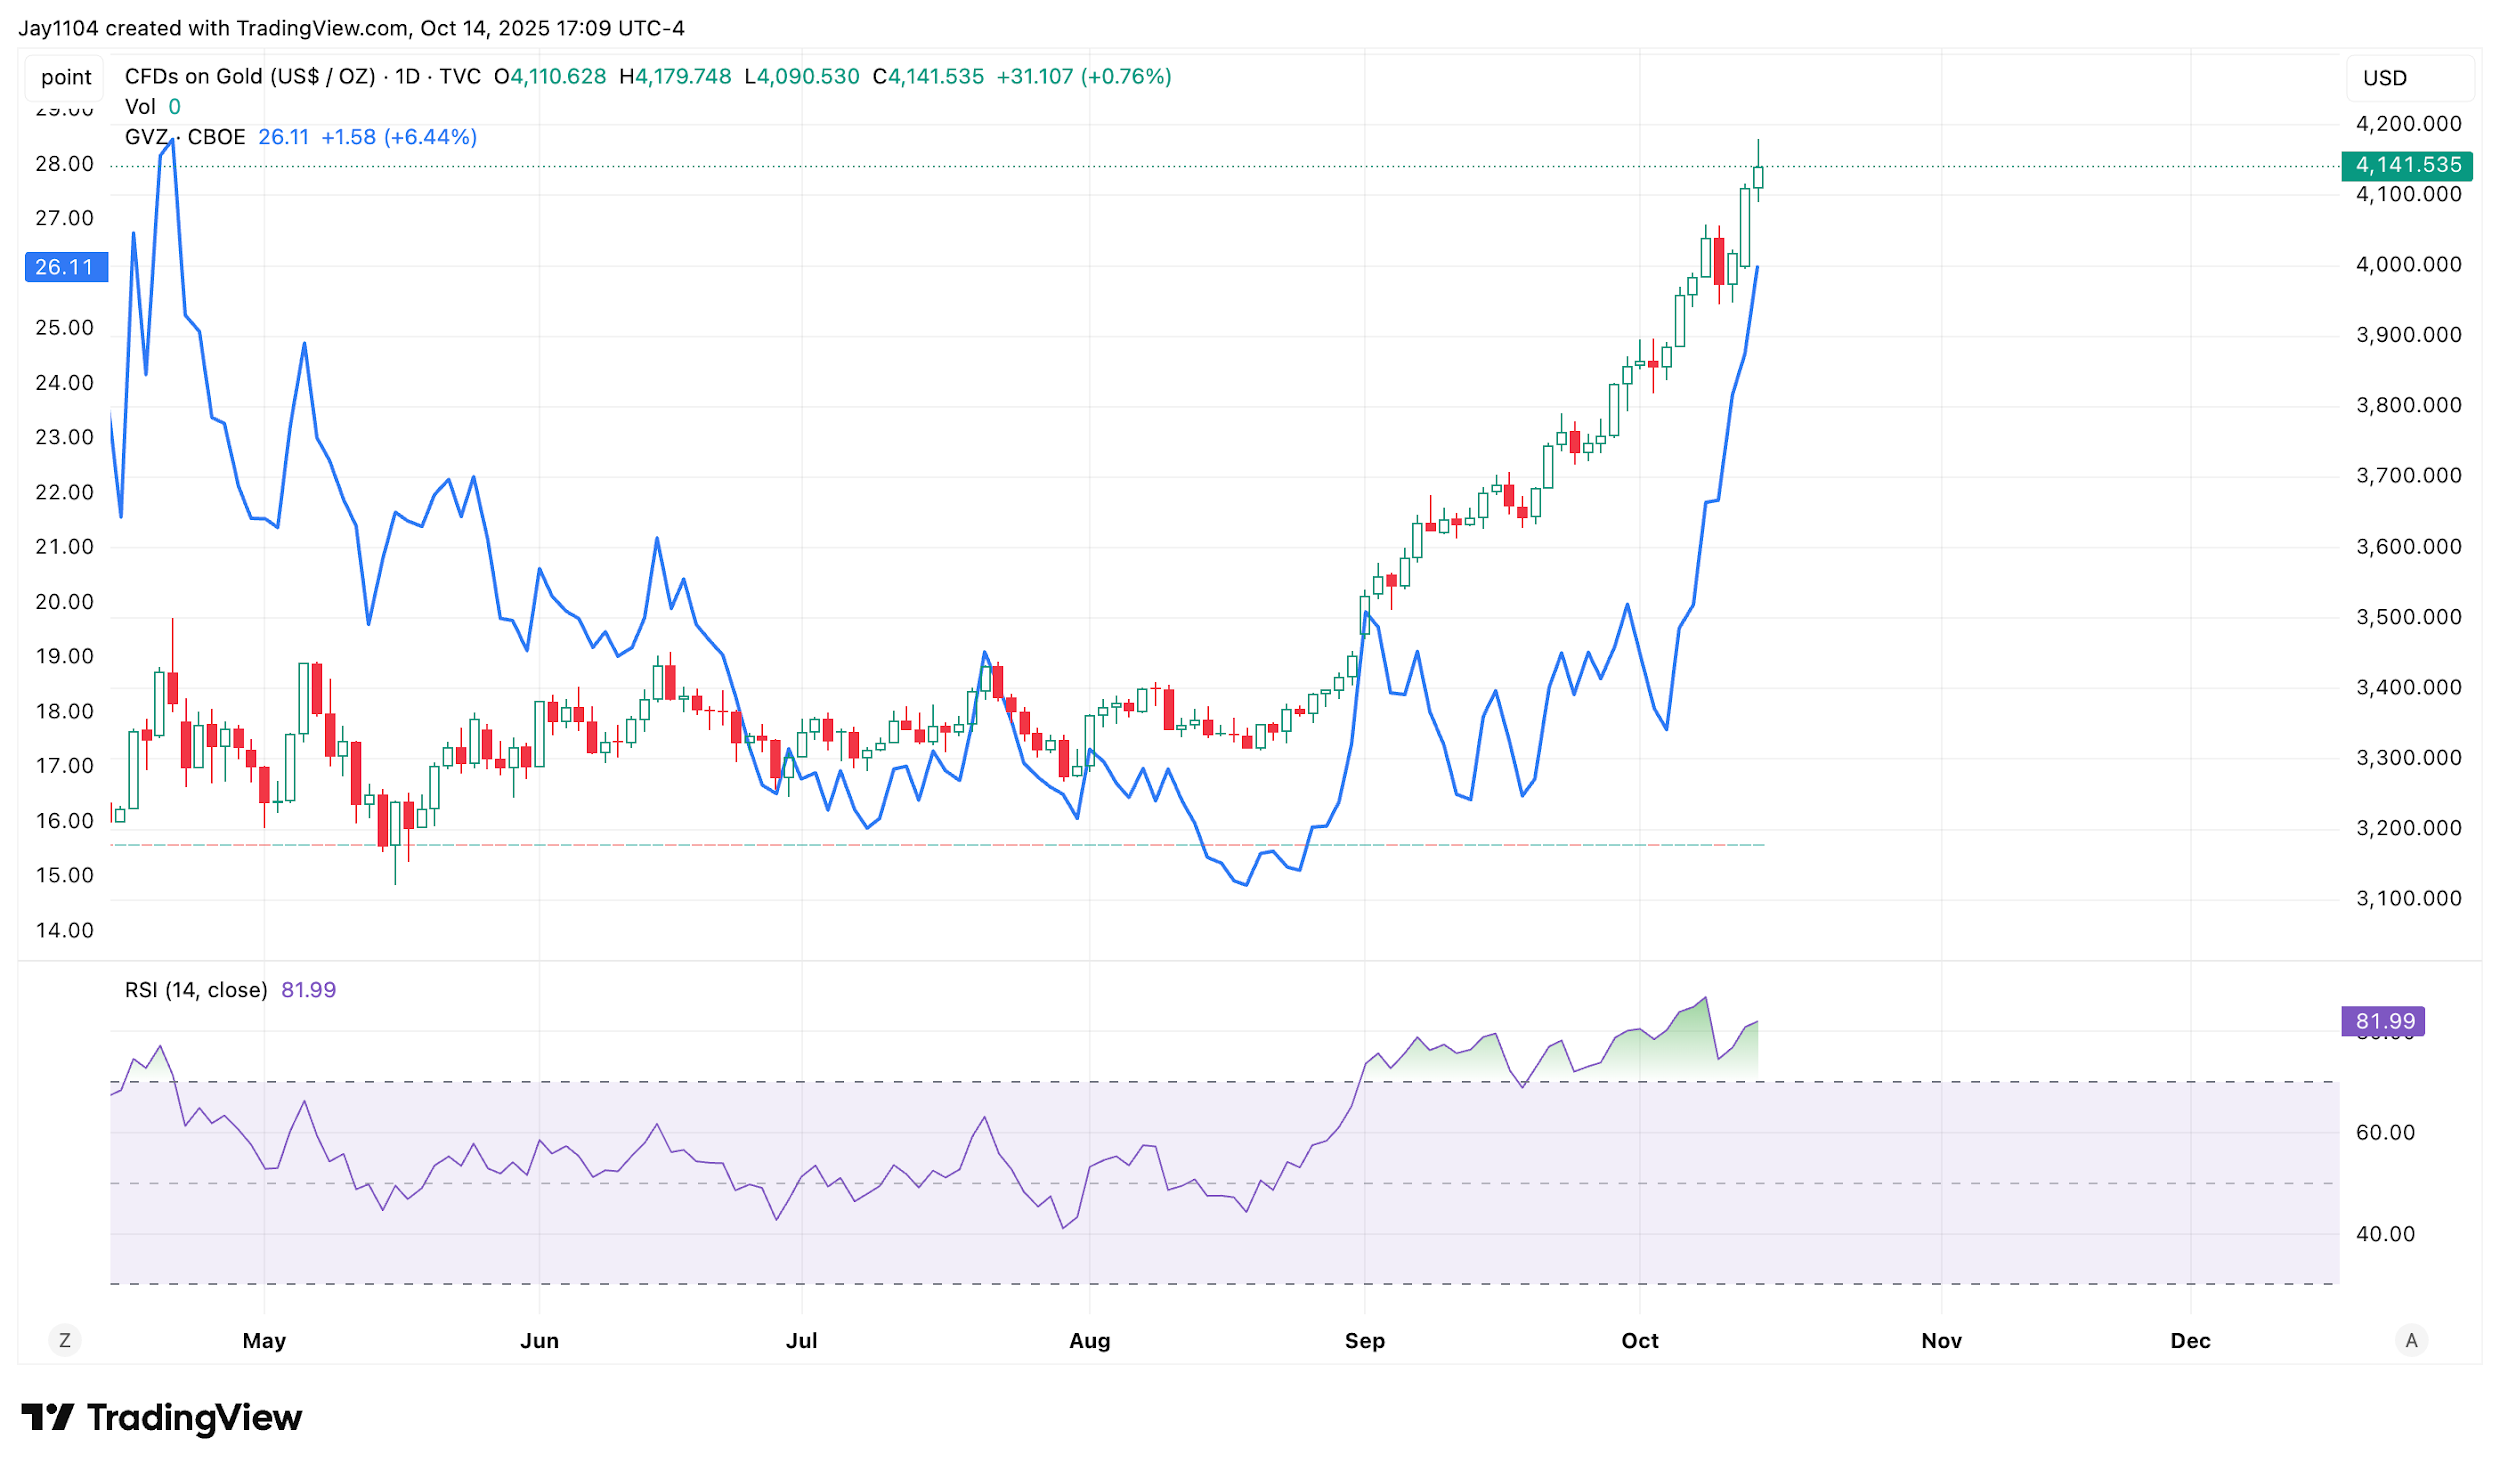The width and height of the screenshot is (2500, 1471).
Task: Click the Sep label on time axis
Action: [1364, 1341]
